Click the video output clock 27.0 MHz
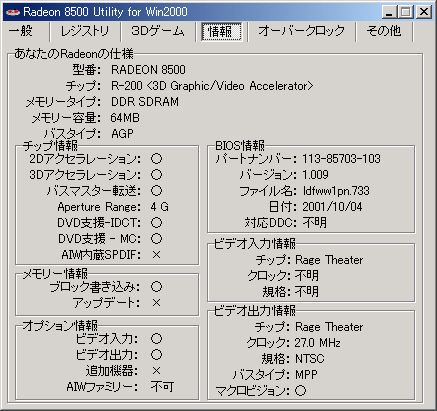The height and width of the screenshot is (411, 437). point(317,343)
